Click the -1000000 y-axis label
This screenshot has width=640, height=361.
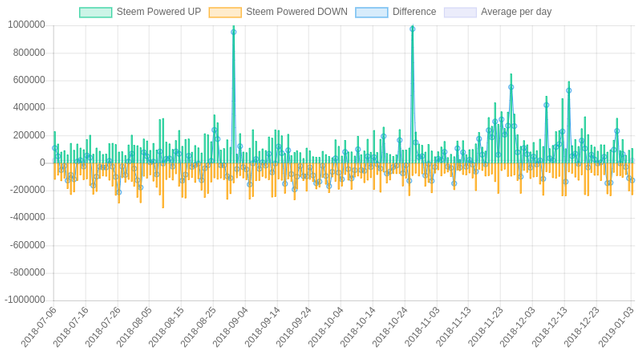coord(25,300)
